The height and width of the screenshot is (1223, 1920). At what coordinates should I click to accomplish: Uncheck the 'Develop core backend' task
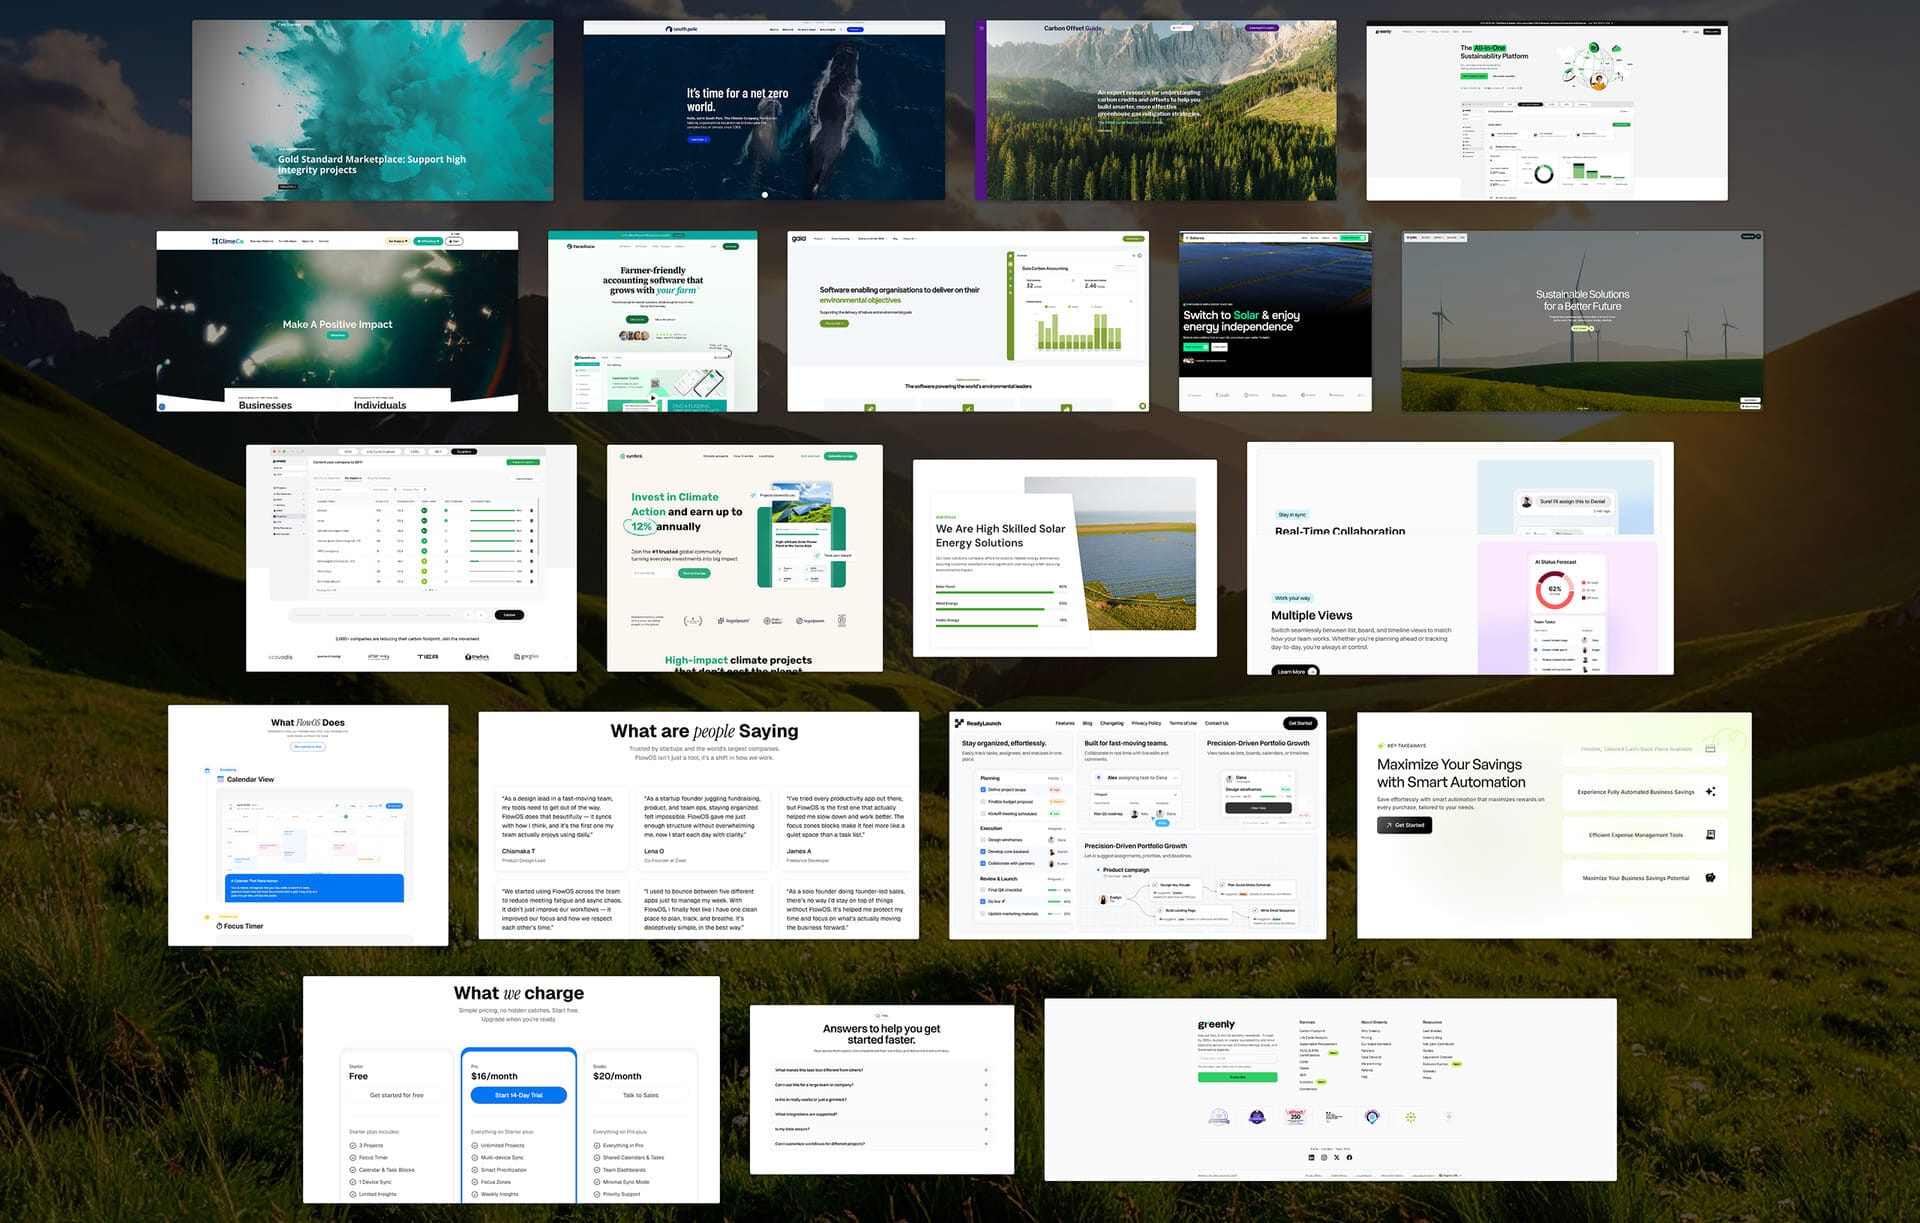point(983,851)
